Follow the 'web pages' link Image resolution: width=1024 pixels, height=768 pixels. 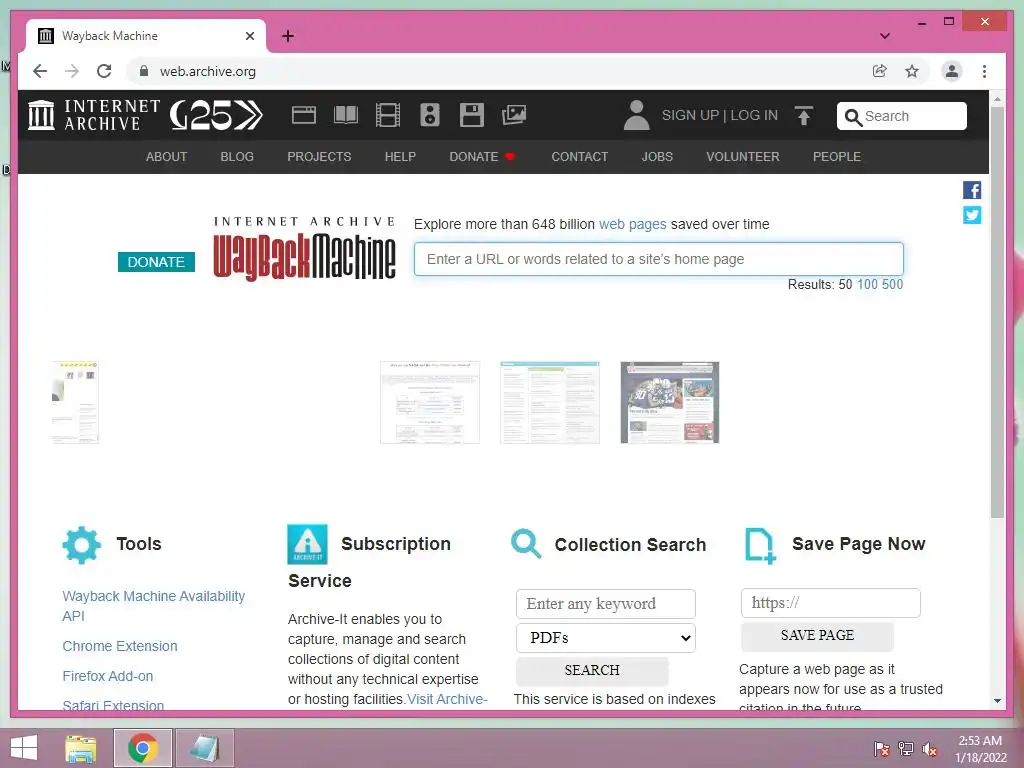tap(632, 224)
